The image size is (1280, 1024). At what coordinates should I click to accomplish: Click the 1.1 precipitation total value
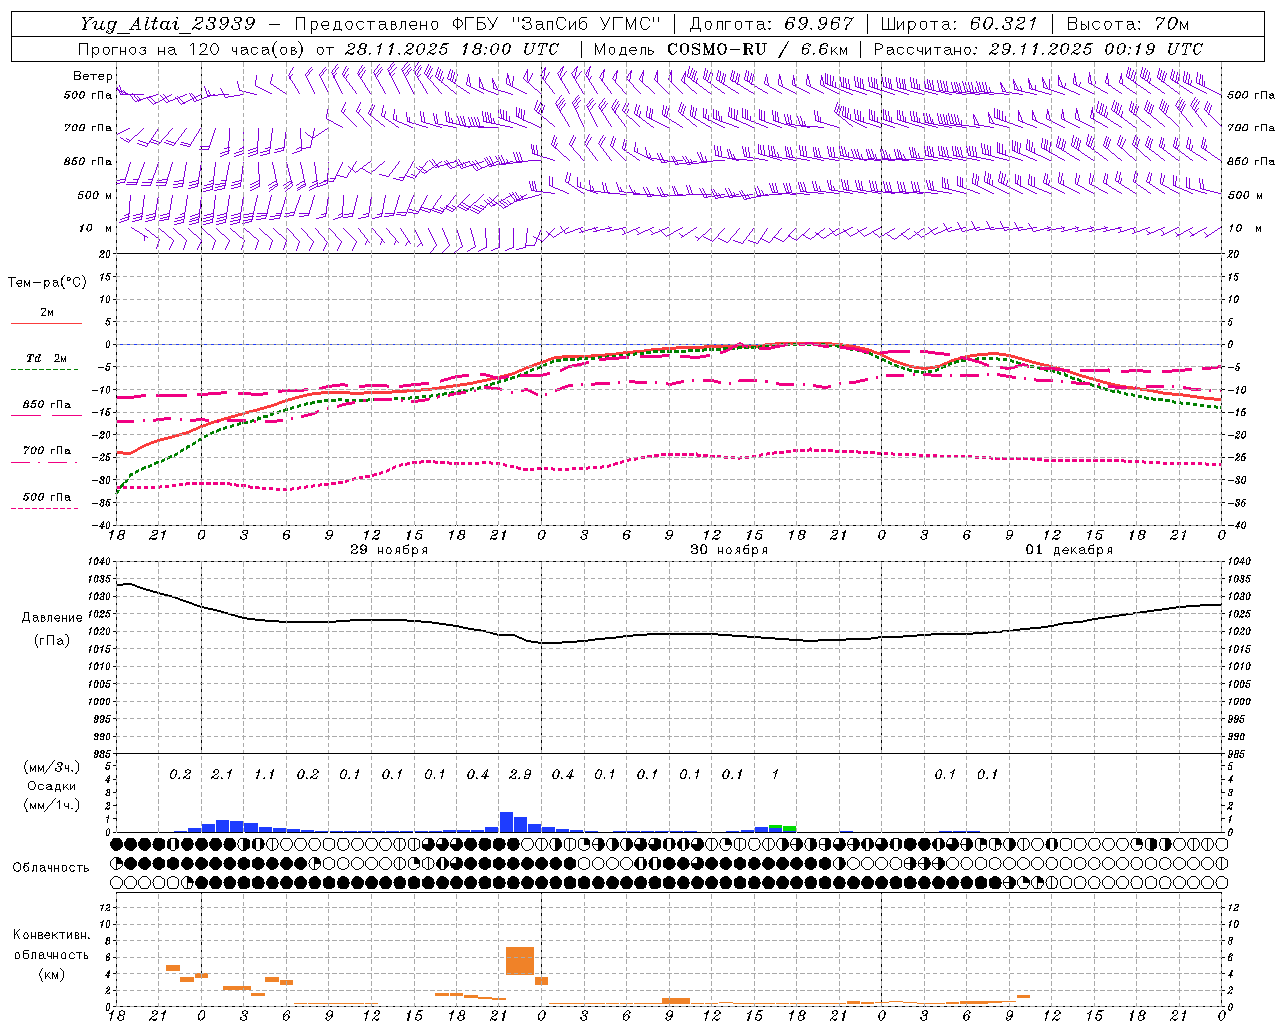tap(264, 774)
